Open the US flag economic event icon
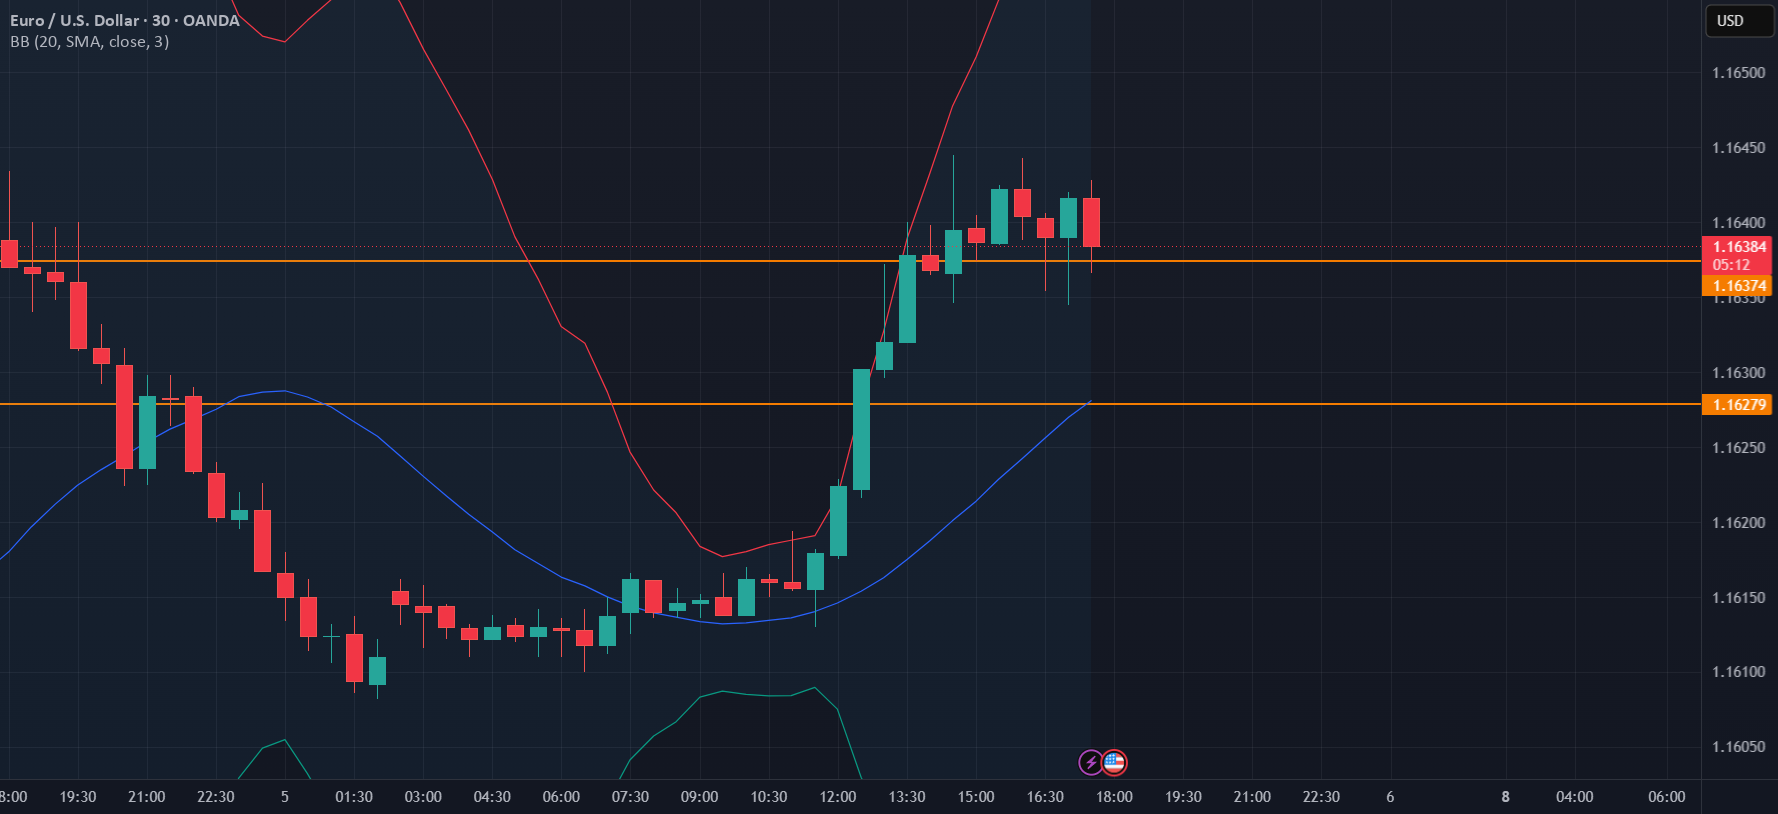The height and width of the screenshot is (814, 1778). pyautogui.click(x=1114, y=763)
